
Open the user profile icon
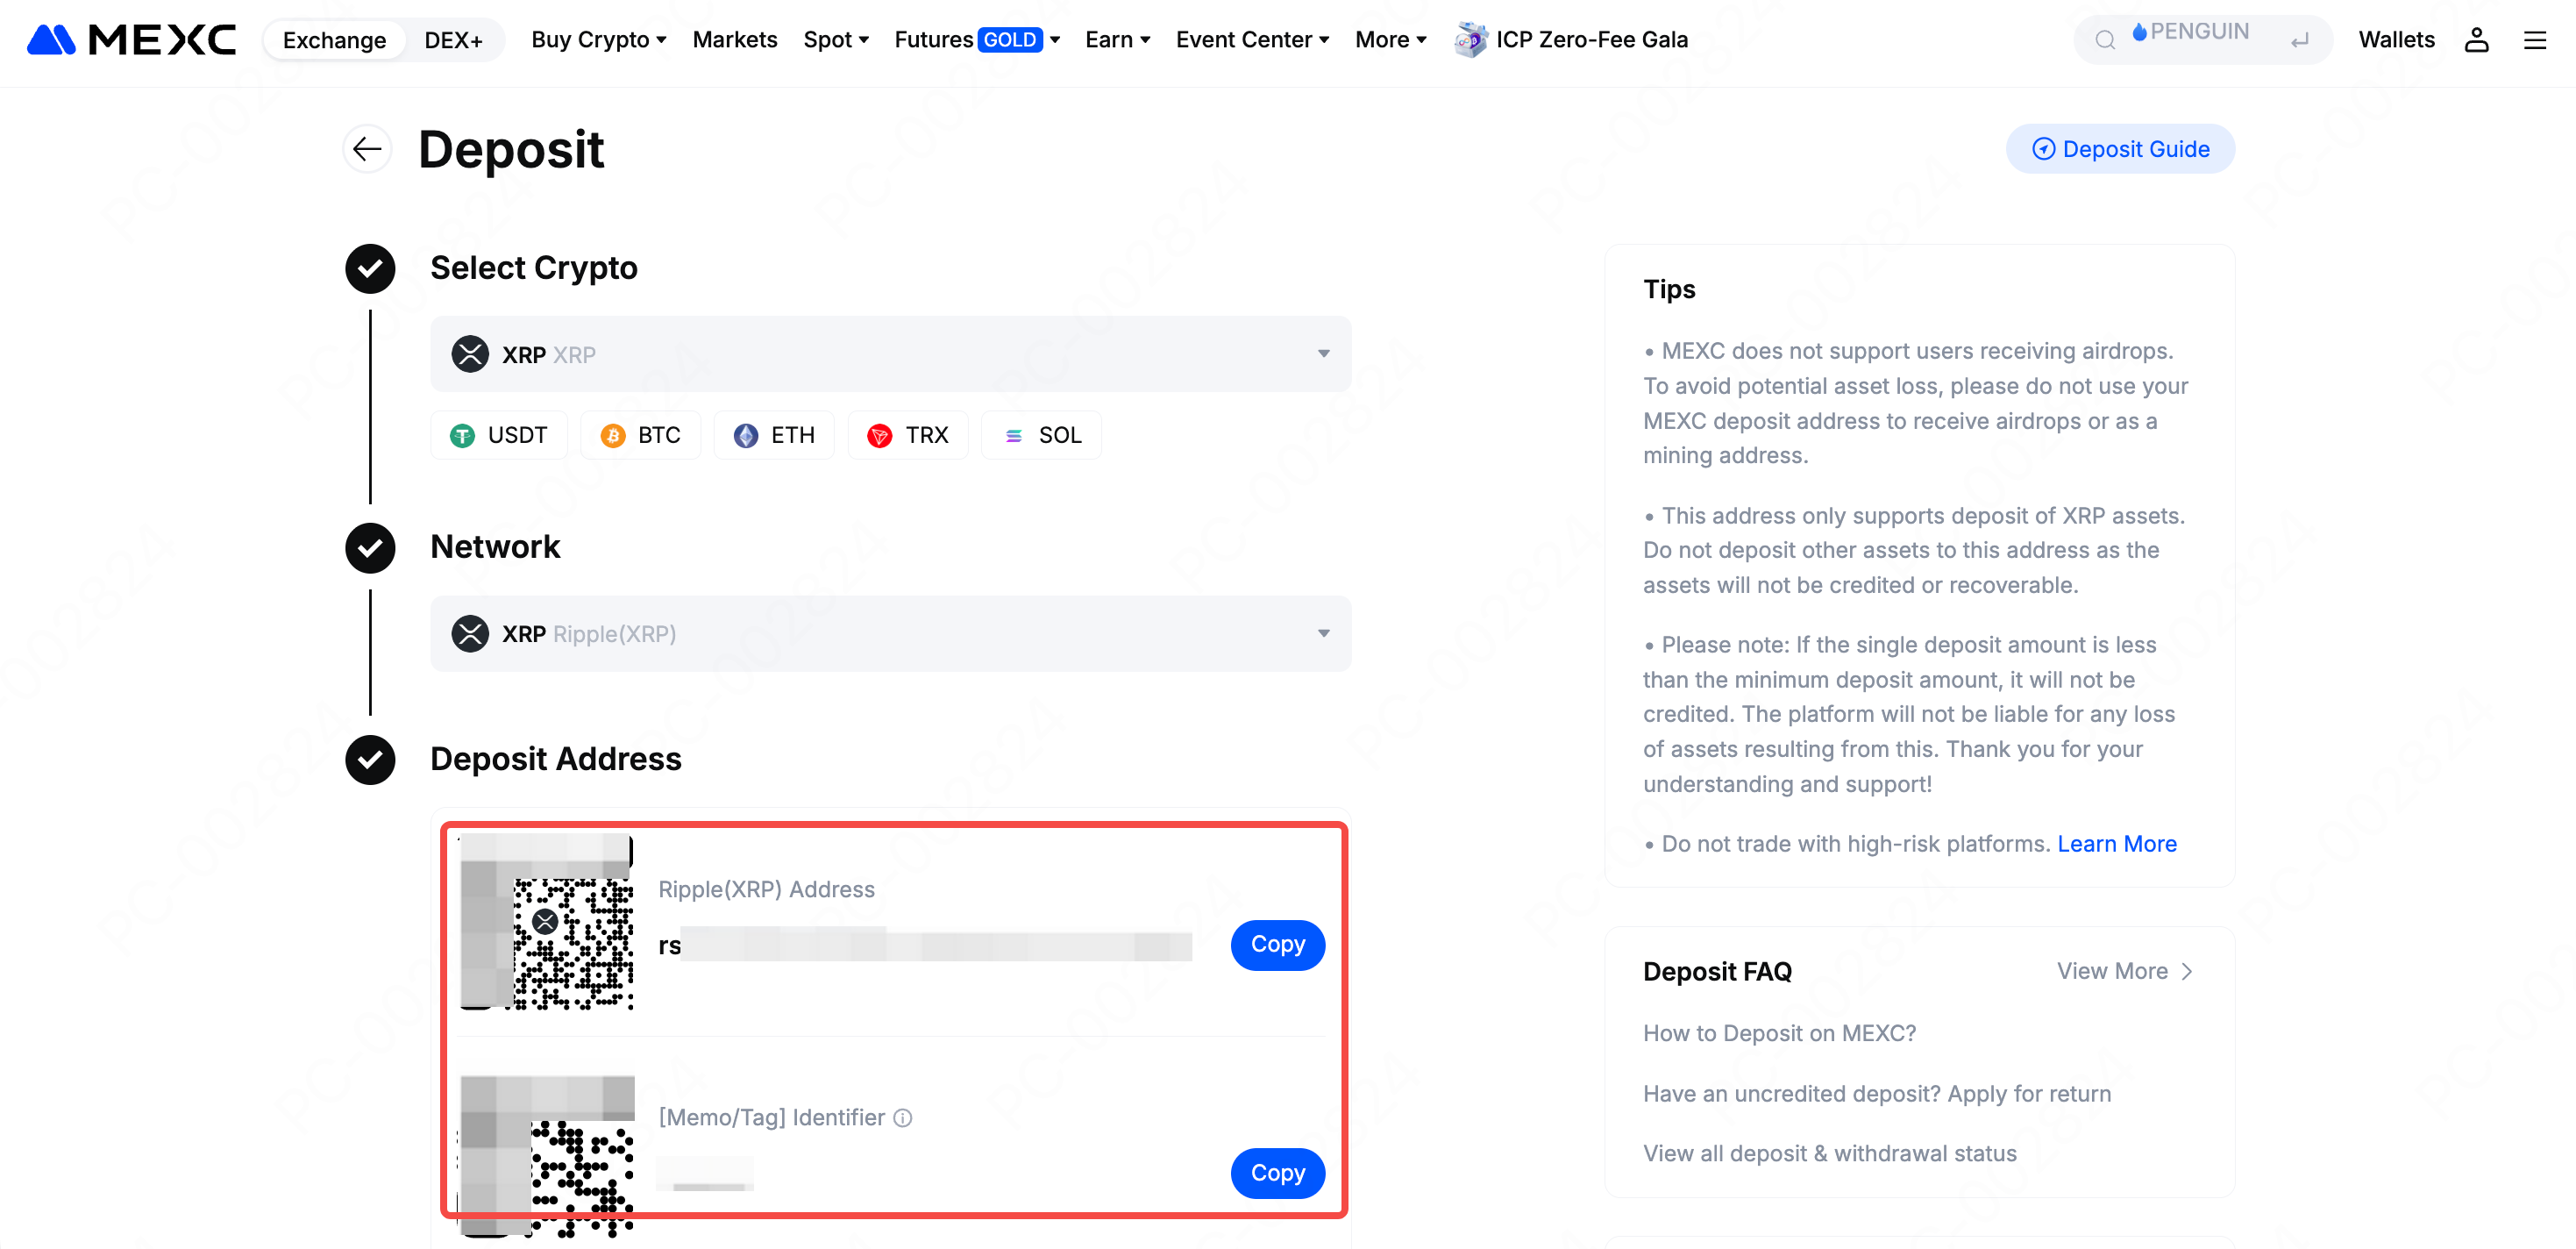[2475, 40]
